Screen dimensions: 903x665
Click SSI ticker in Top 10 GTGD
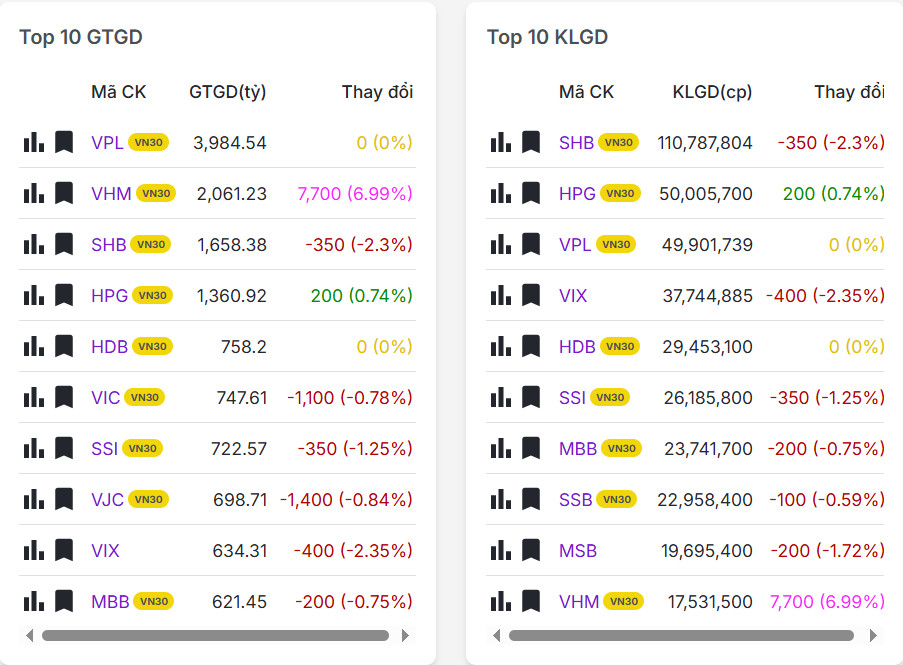(x=104, y=449)
